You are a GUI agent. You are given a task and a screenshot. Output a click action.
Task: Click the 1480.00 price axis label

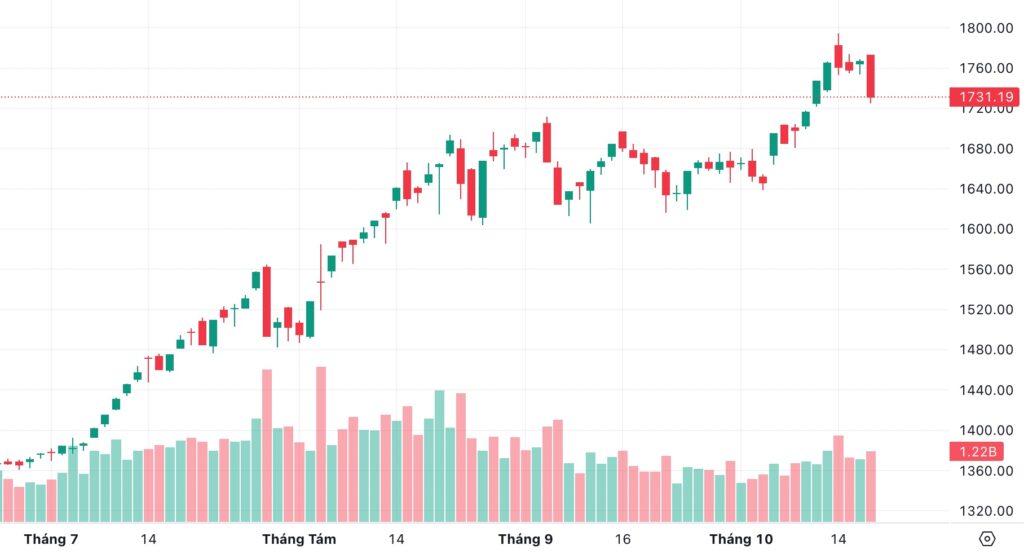pyautogui.click(x=983, y=350)
